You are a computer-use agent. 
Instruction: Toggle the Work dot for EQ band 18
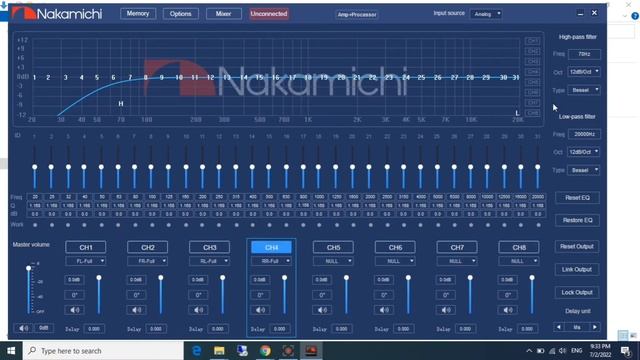point(320,225)
